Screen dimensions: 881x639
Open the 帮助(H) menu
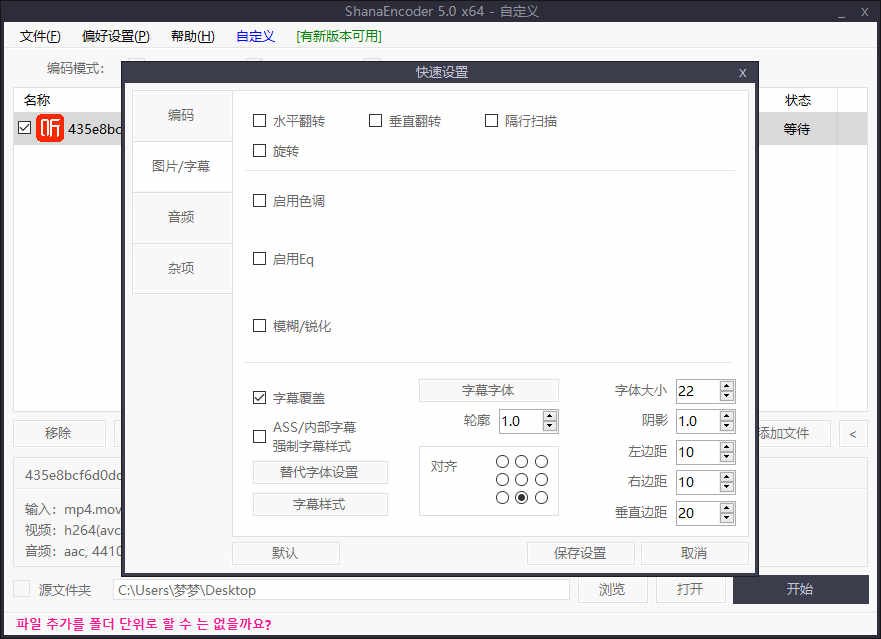coord(193,37)
